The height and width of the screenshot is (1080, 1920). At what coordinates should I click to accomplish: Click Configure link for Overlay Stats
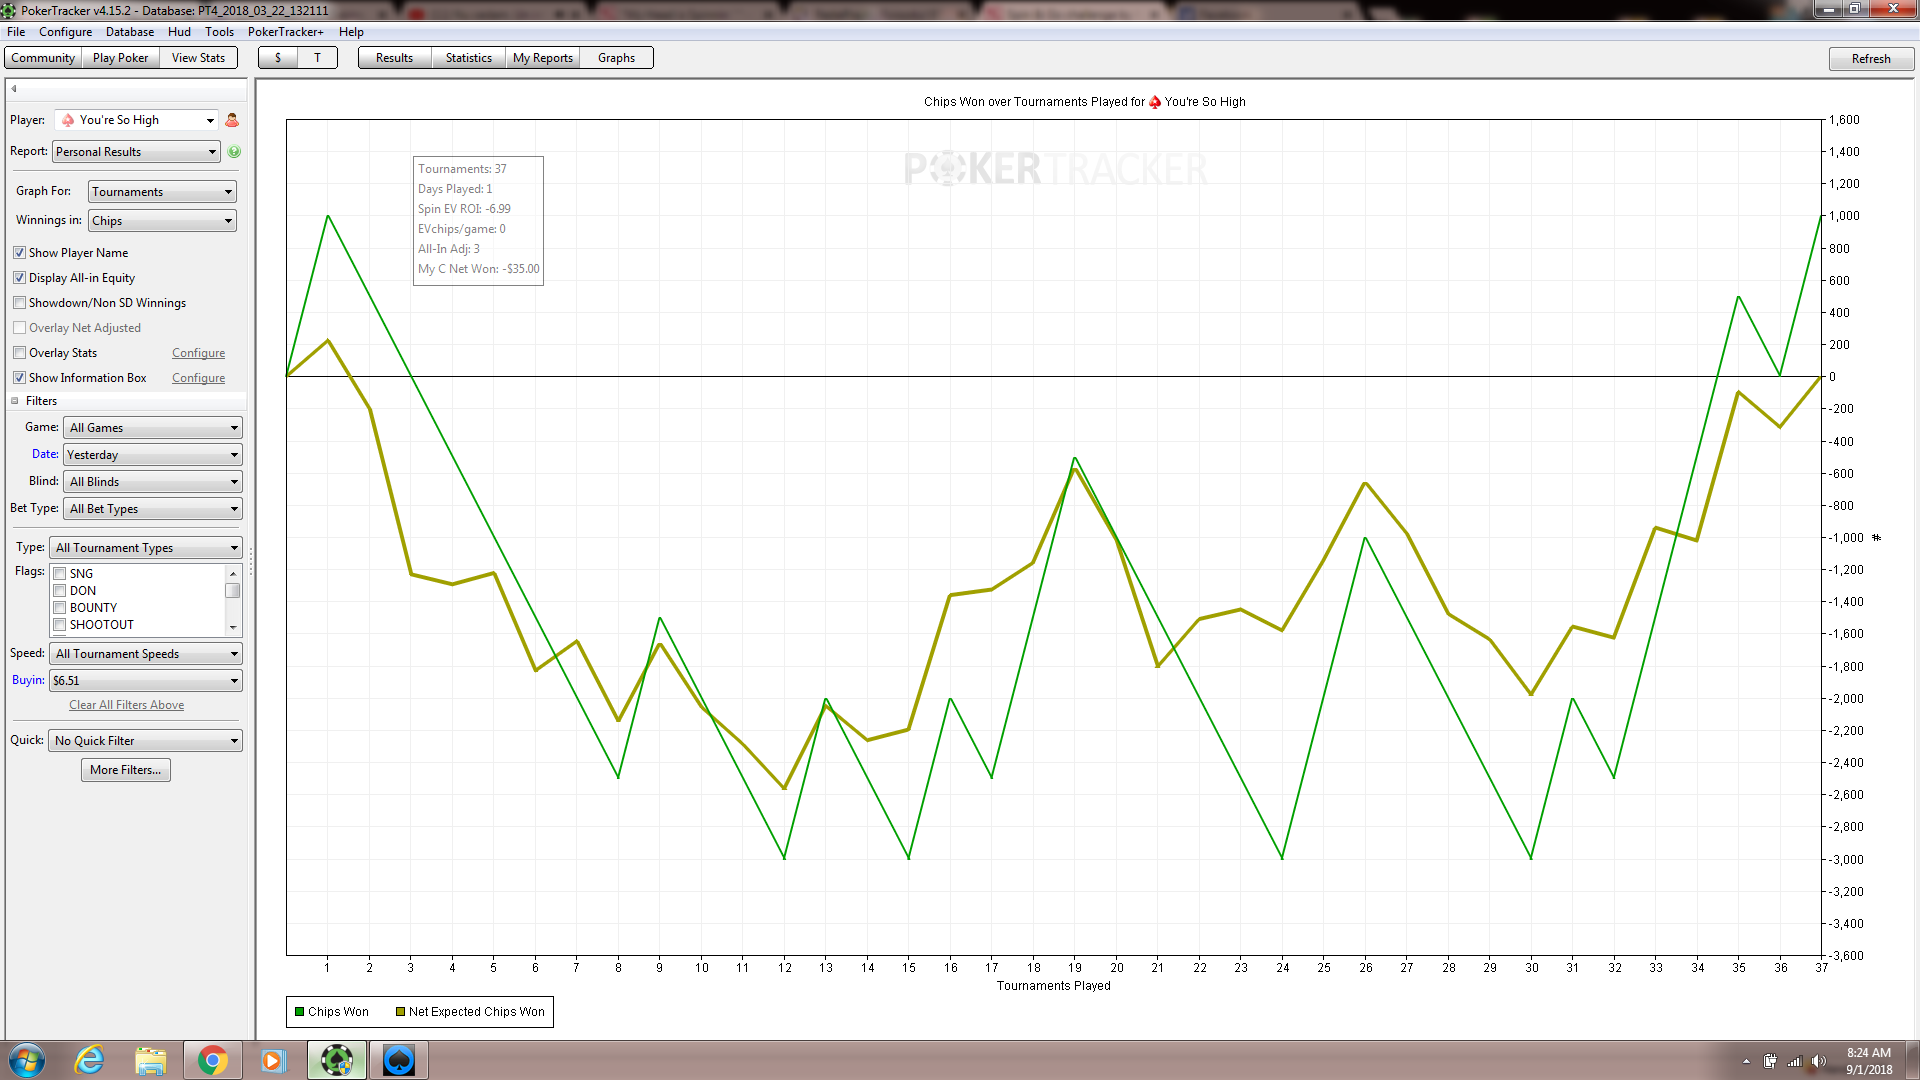pyautogui.click(x=198, y=353)
